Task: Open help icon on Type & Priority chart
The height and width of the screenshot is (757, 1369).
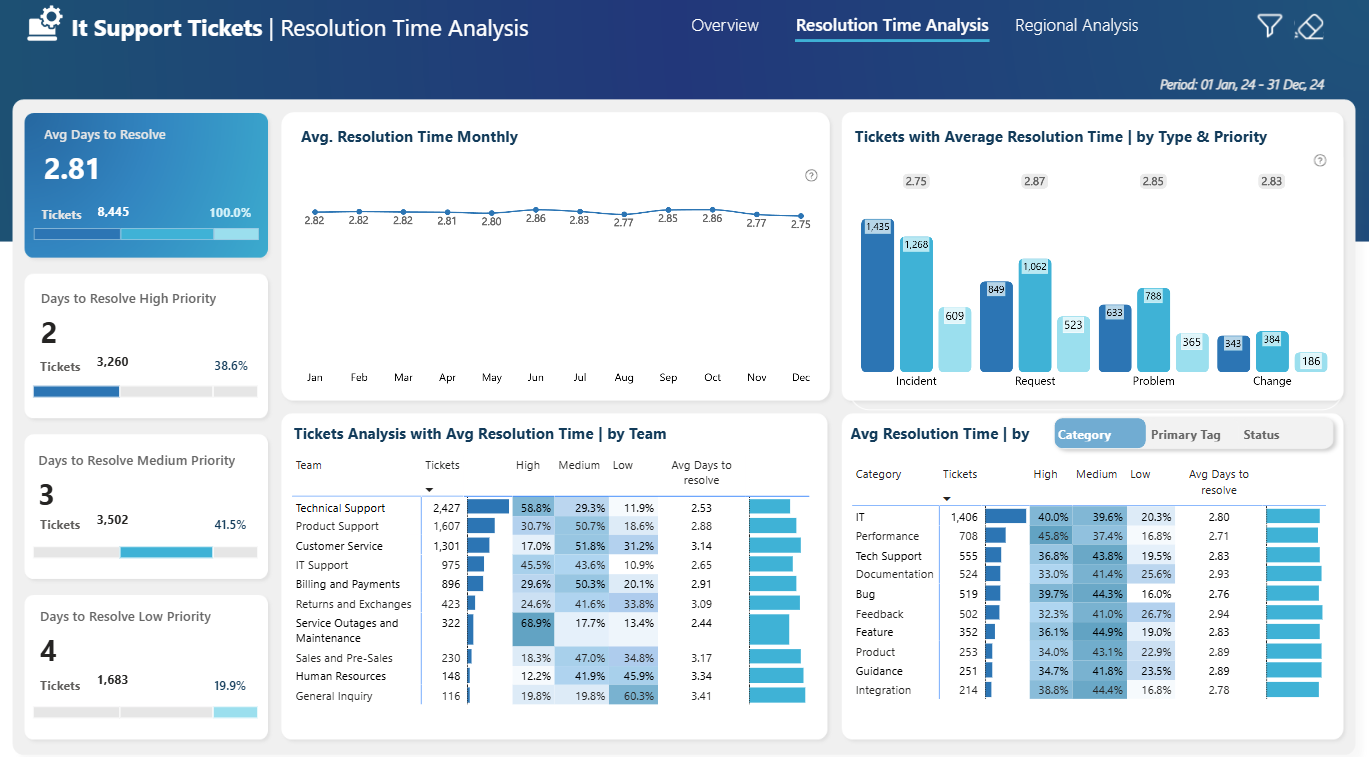Action: click(x=1319, y=160)
